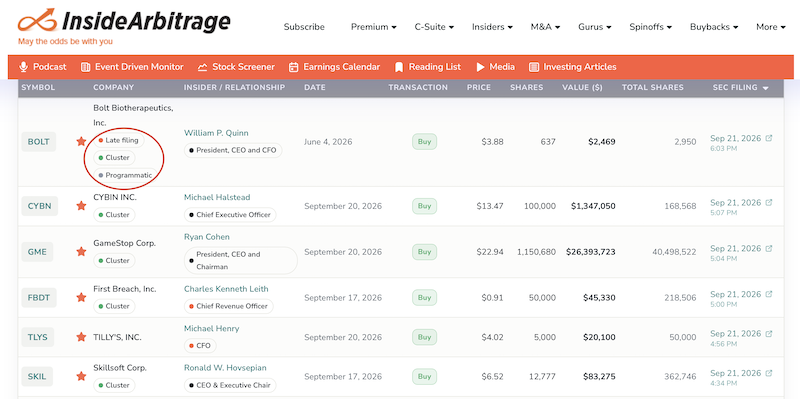The image size is (800, 399).
Task: Click the InsideArbitrage infinity logo
Action: tap(37, 21)
